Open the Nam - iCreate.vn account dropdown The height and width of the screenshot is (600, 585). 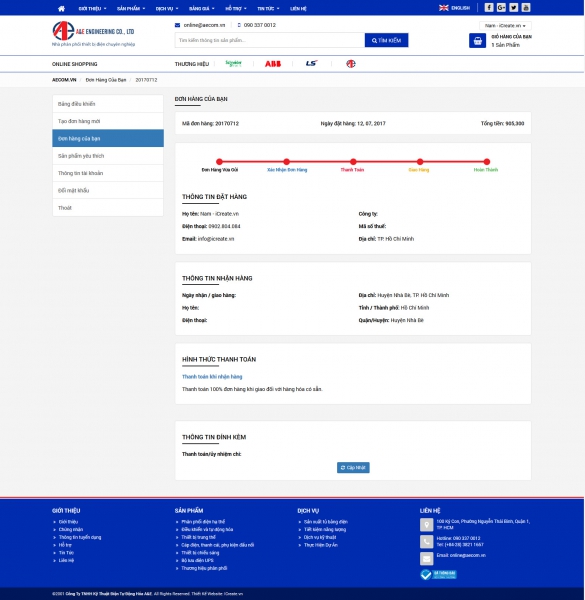[505, 26]
